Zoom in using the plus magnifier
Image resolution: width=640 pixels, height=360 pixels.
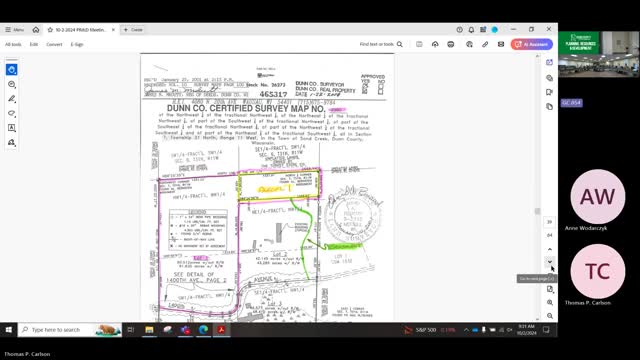tap(550, 302)
